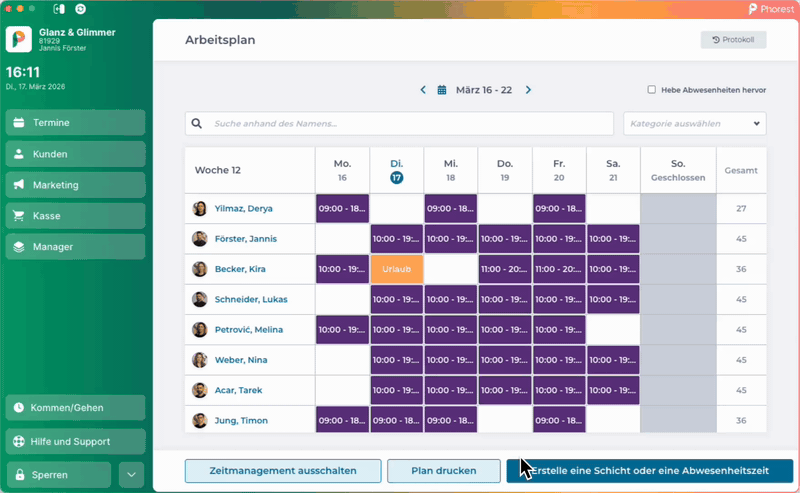The image size is (800, 493).
Task: Expand the chevron next to Sperren
Action: click(131, 474)
